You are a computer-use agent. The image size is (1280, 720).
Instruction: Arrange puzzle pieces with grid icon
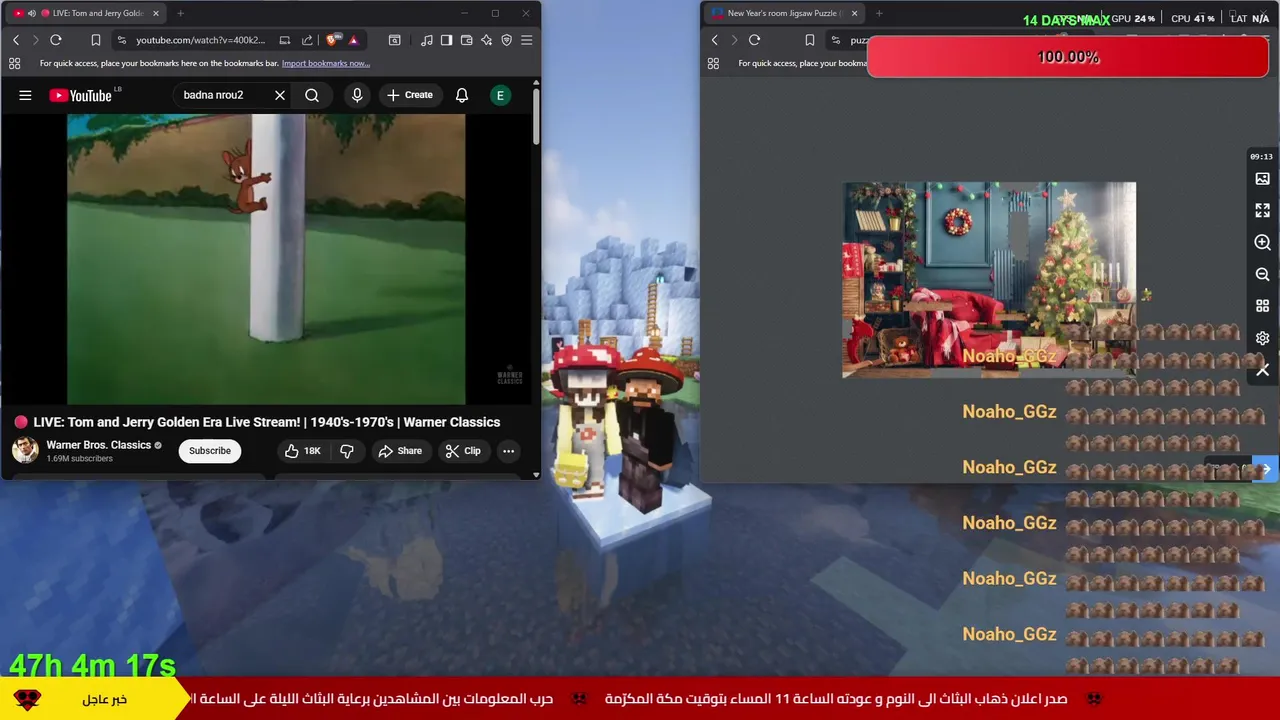pyautogui.click(x=1262, y=306)
